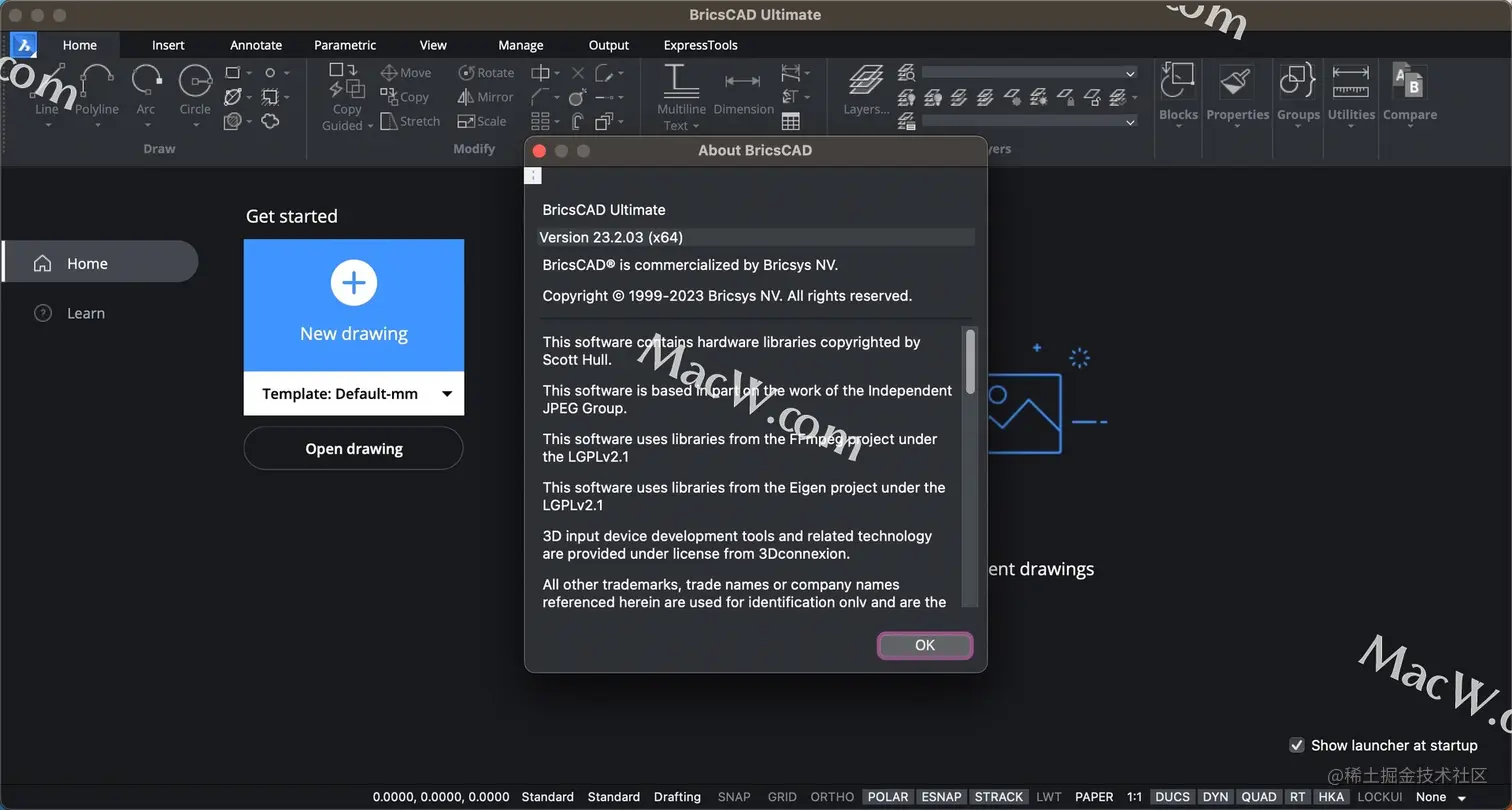Click the Move tool in Modify panel
1512x810 pixels.
[406, 73]
